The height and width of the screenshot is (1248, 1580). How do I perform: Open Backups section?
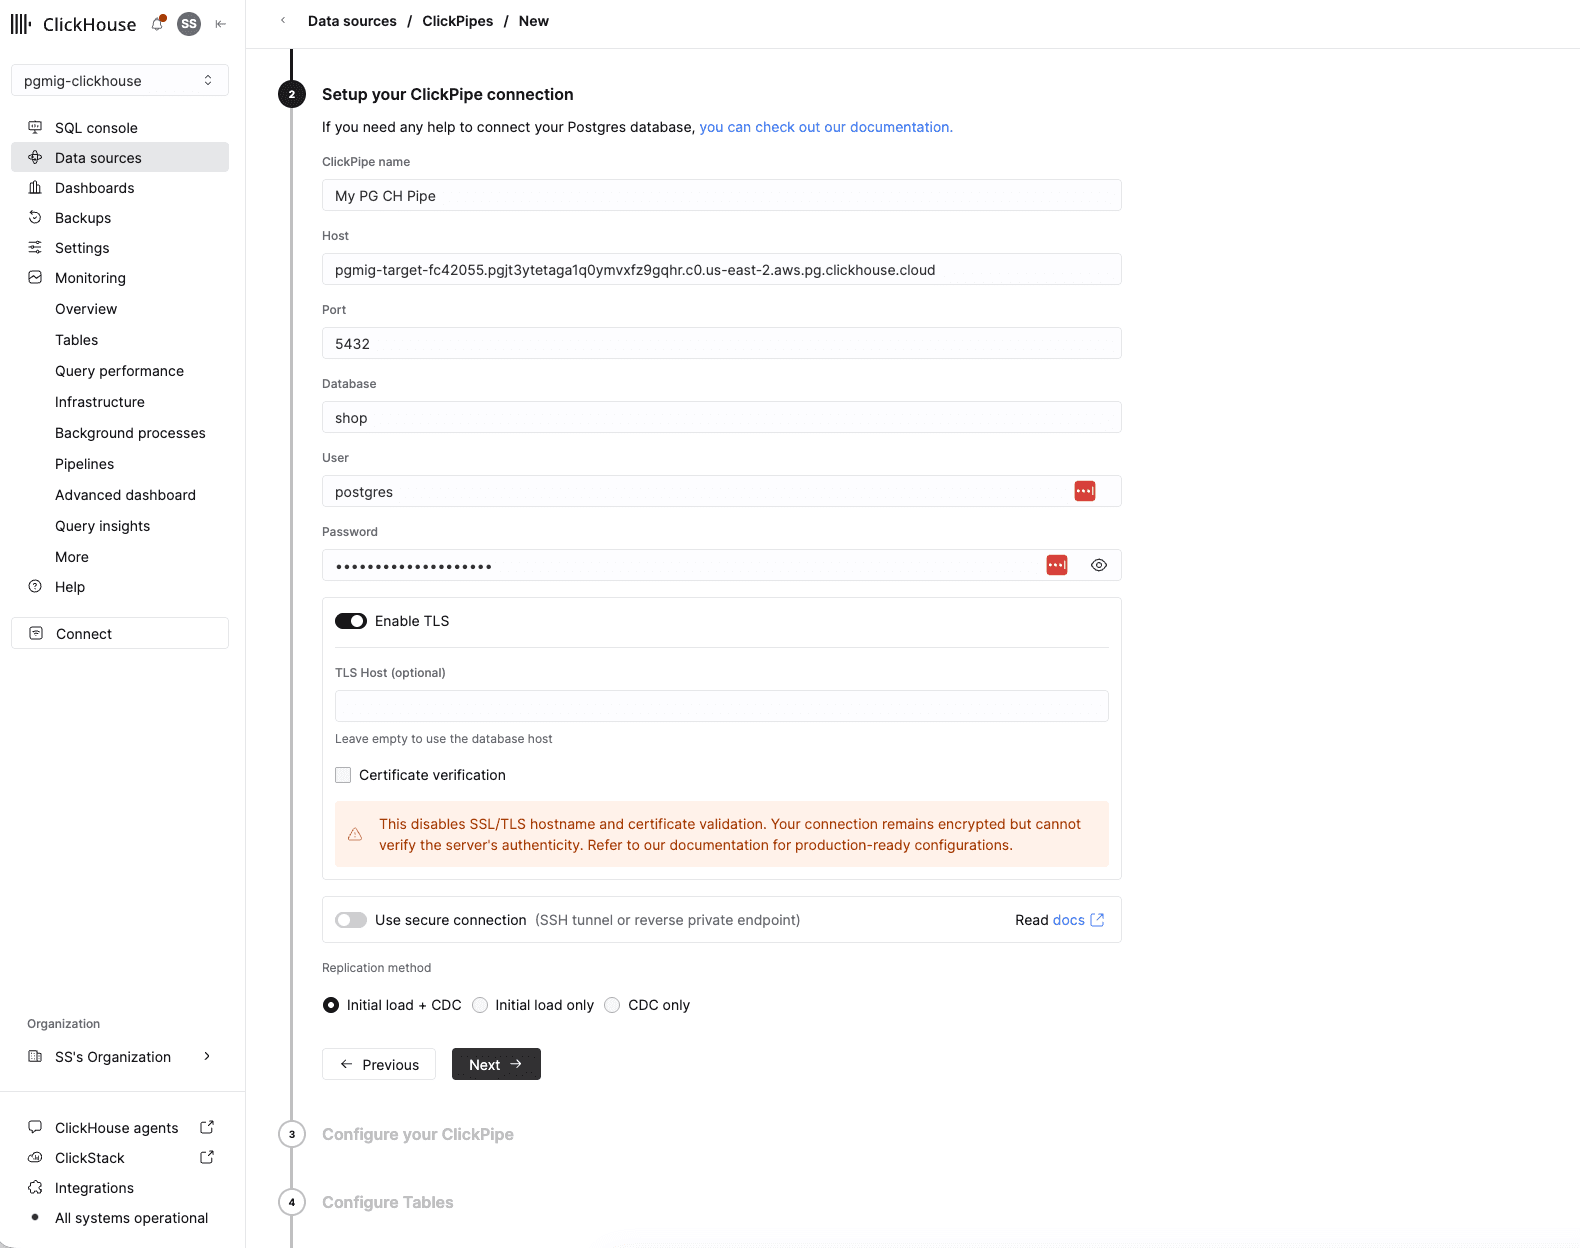[83, 218]
